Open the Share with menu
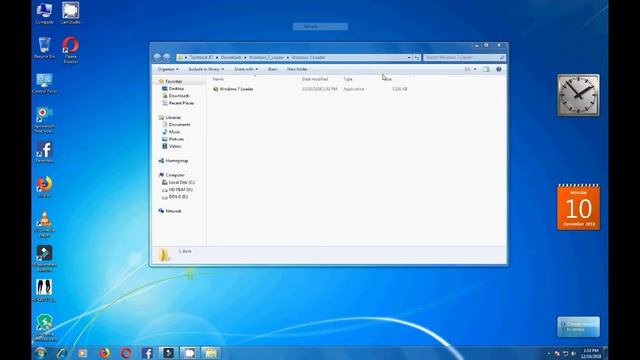Viewport: 640px width, 360px height. click(x=246, y=69)
